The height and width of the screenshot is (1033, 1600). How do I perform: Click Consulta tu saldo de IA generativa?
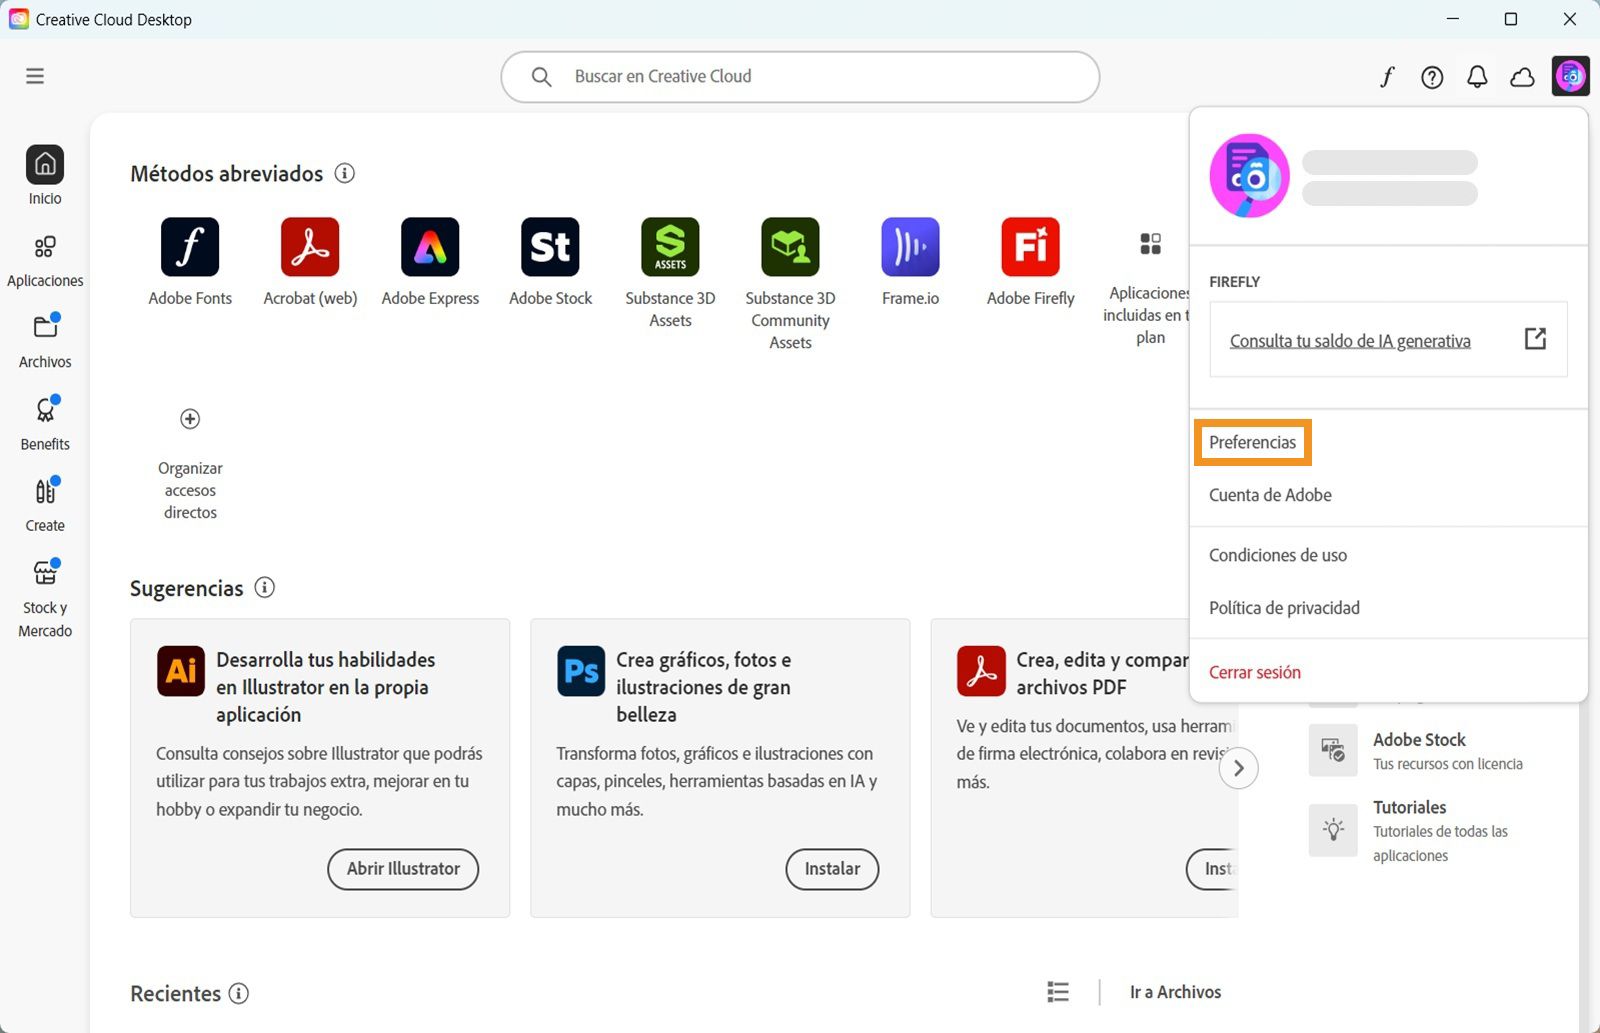point(1350,341)
